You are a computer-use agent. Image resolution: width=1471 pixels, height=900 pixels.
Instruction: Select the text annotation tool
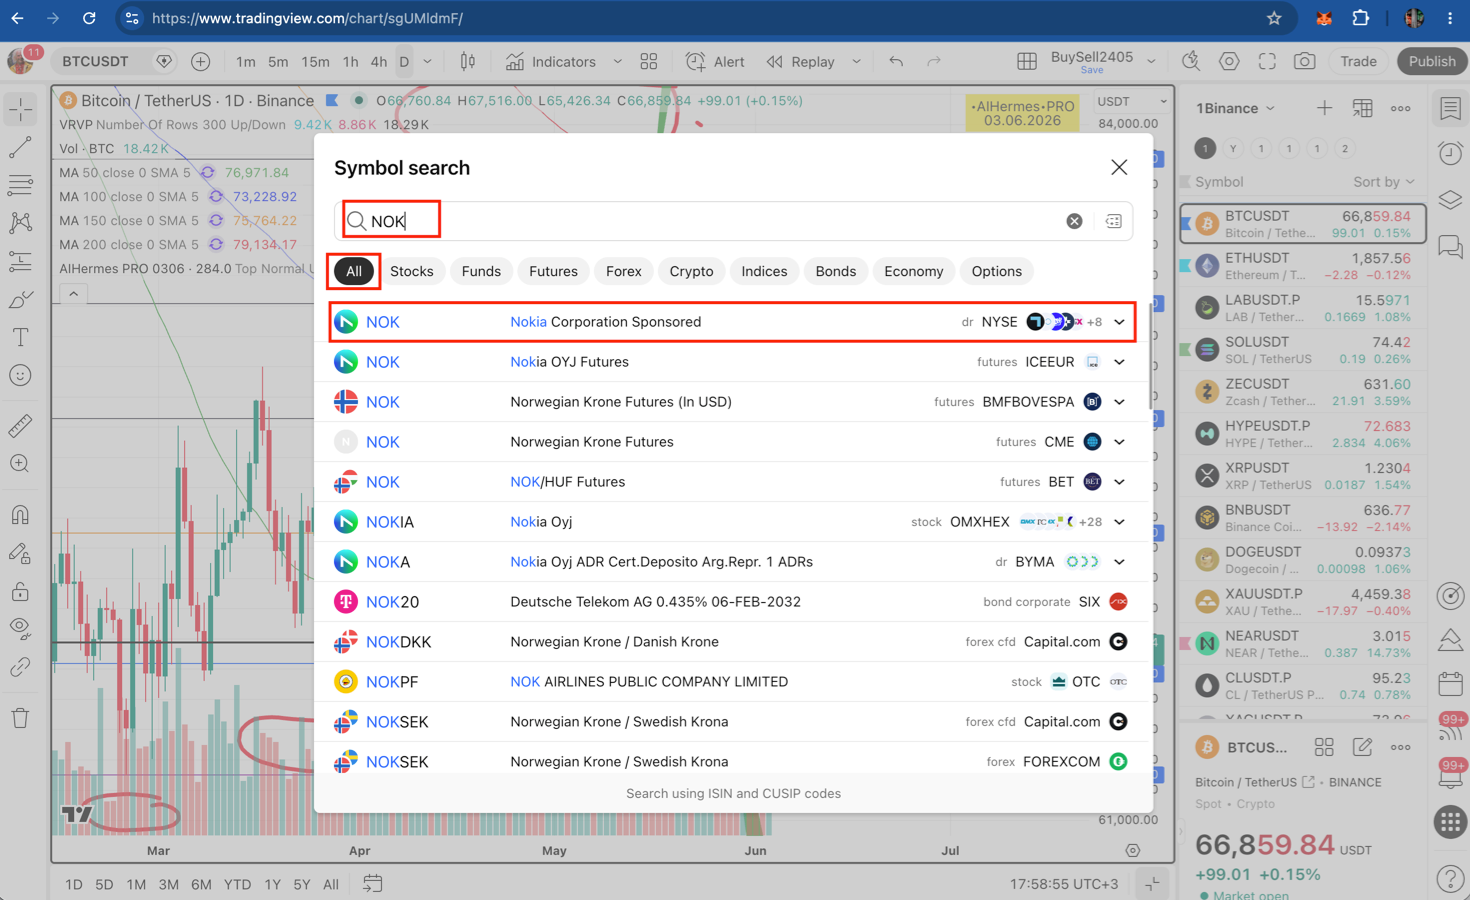(20, 338)
